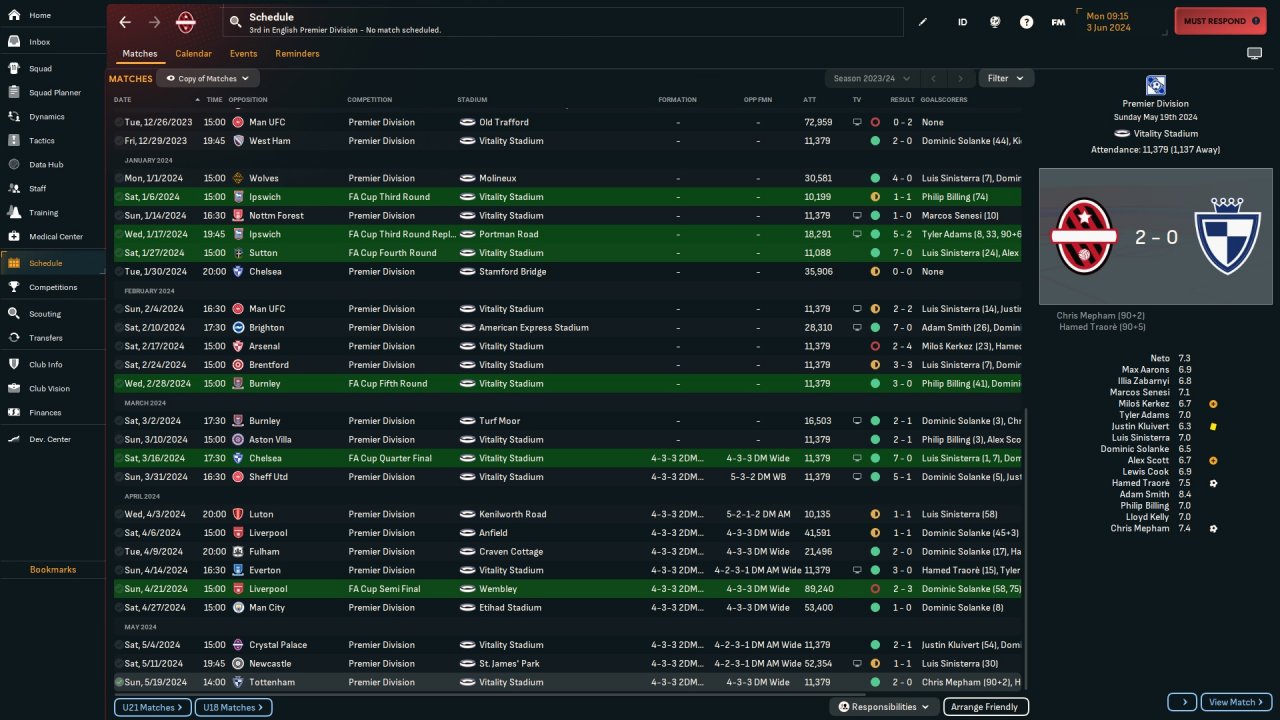The image size is (1280, 720).
Task: Open the FM menu icon
Action: [1058, 22]
